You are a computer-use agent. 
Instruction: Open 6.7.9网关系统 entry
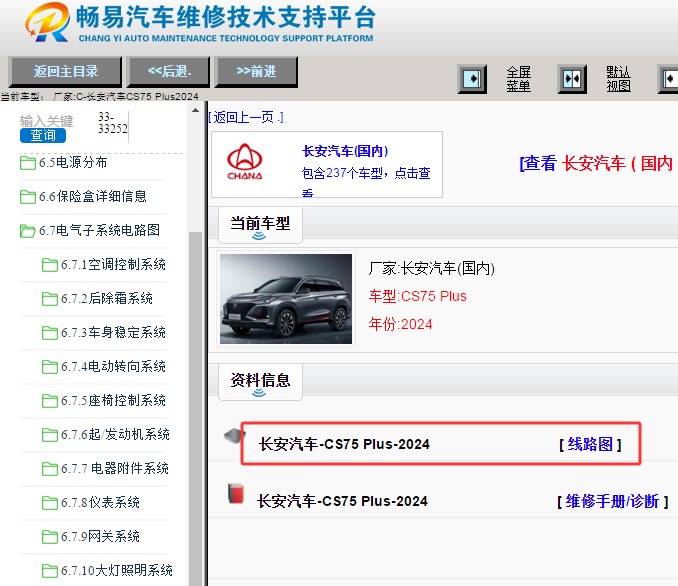tap(100, 537)
